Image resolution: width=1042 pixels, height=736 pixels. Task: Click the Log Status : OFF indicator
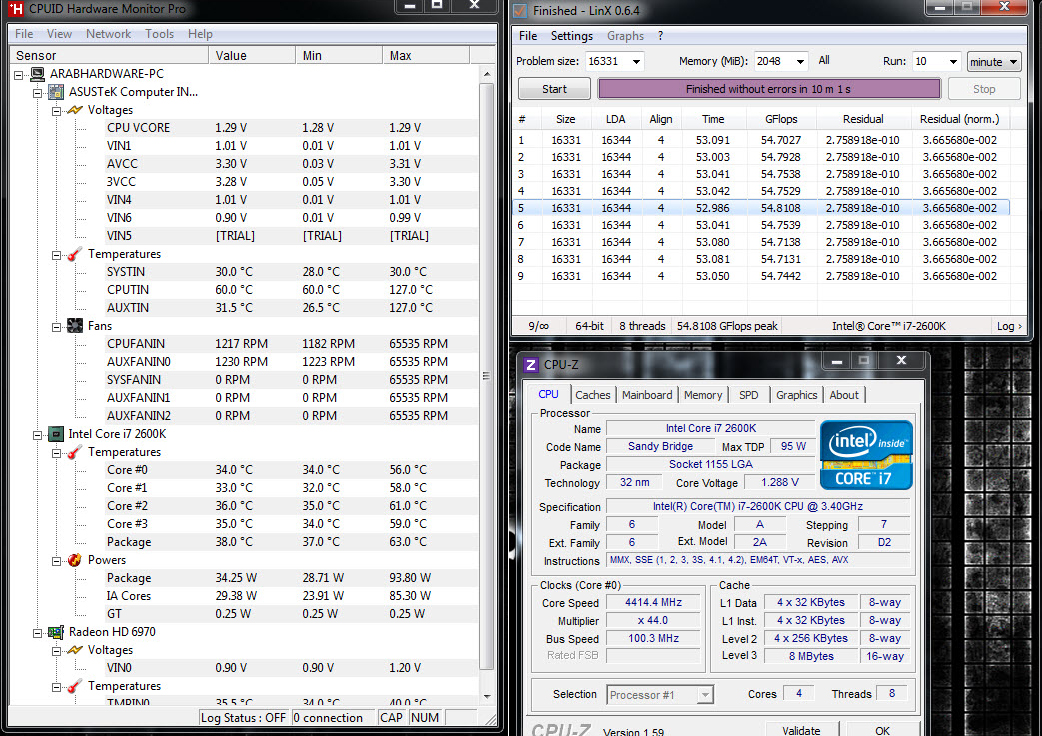point(244,717)
